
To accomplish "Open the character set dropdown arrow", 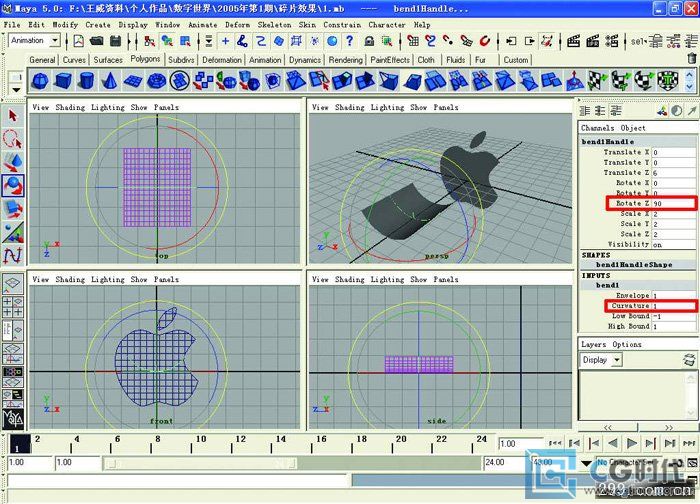I will tap(587, 463).
